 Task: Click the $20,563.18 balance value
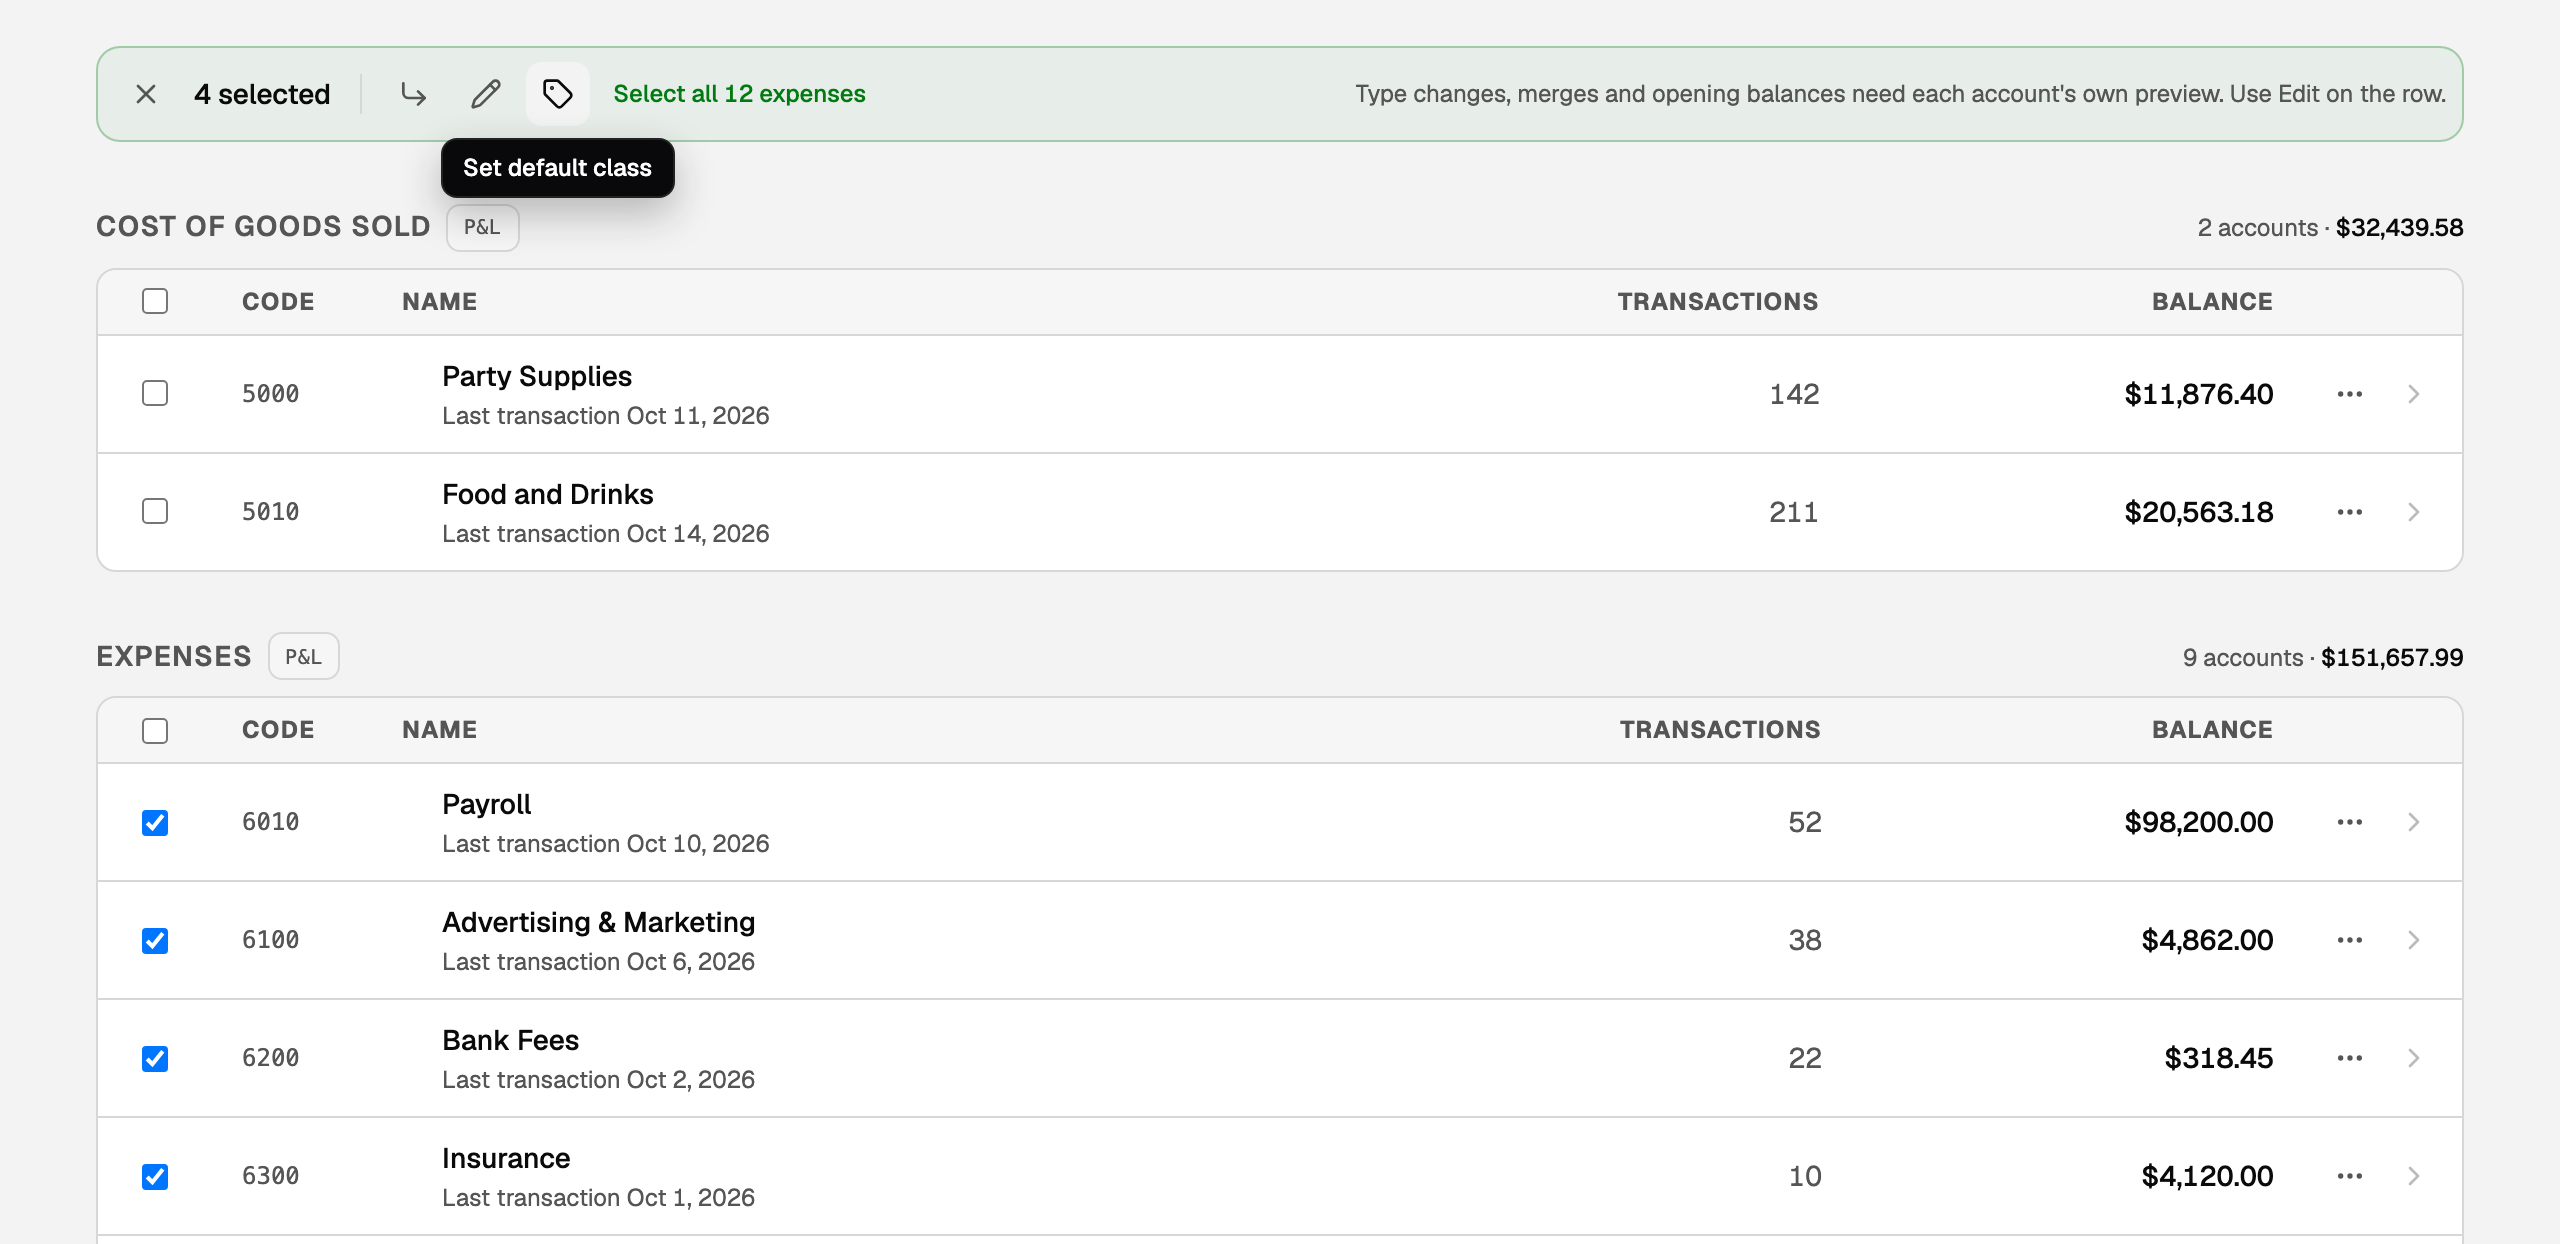pyautogui.click(x=2199, y=512)
